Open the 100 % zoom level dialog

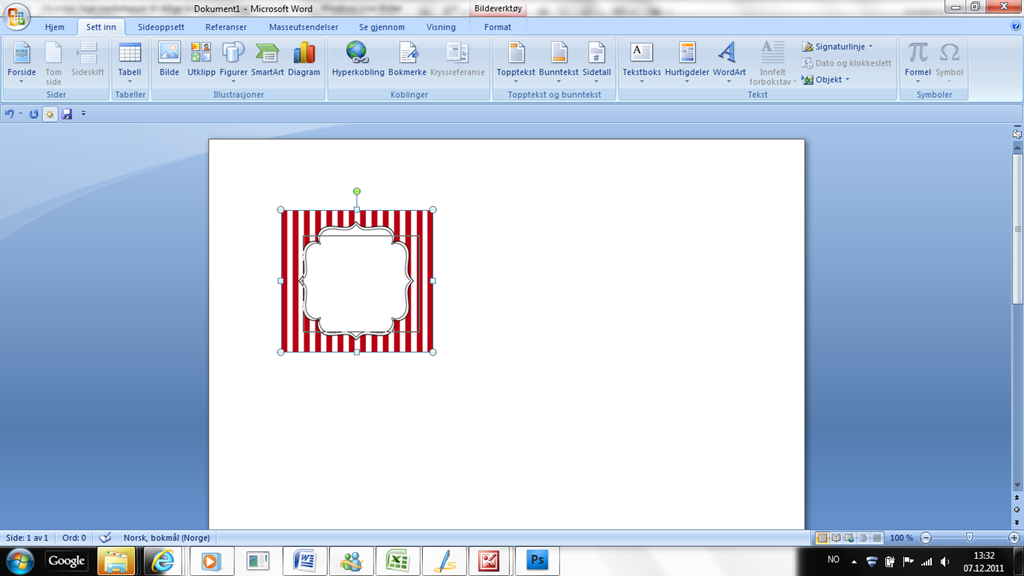pyautogui.click(x=901, y=538)
